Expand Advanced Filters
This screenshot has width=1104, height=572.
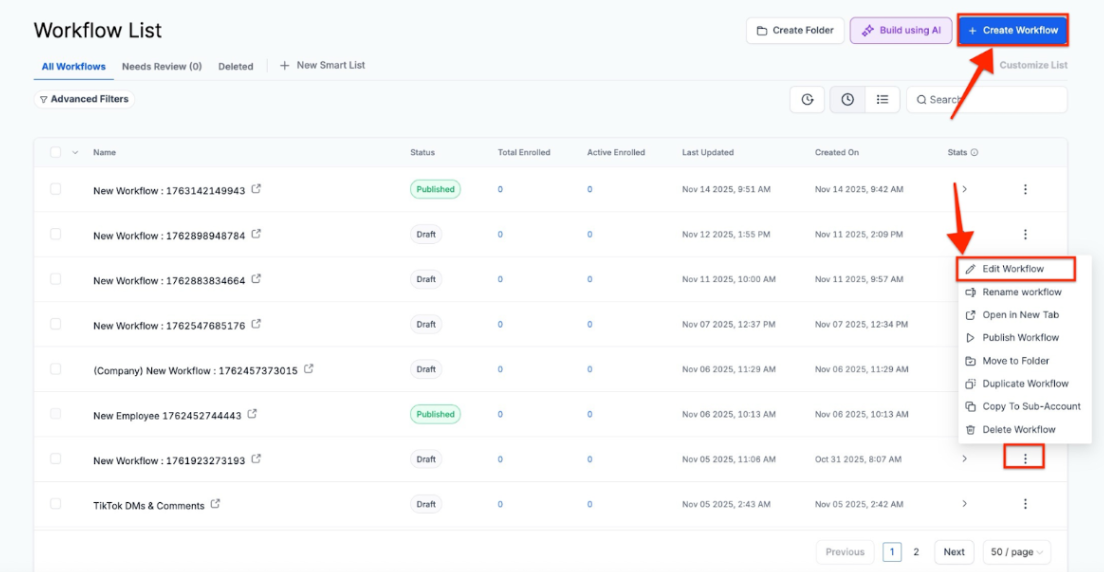click(83, 99)
